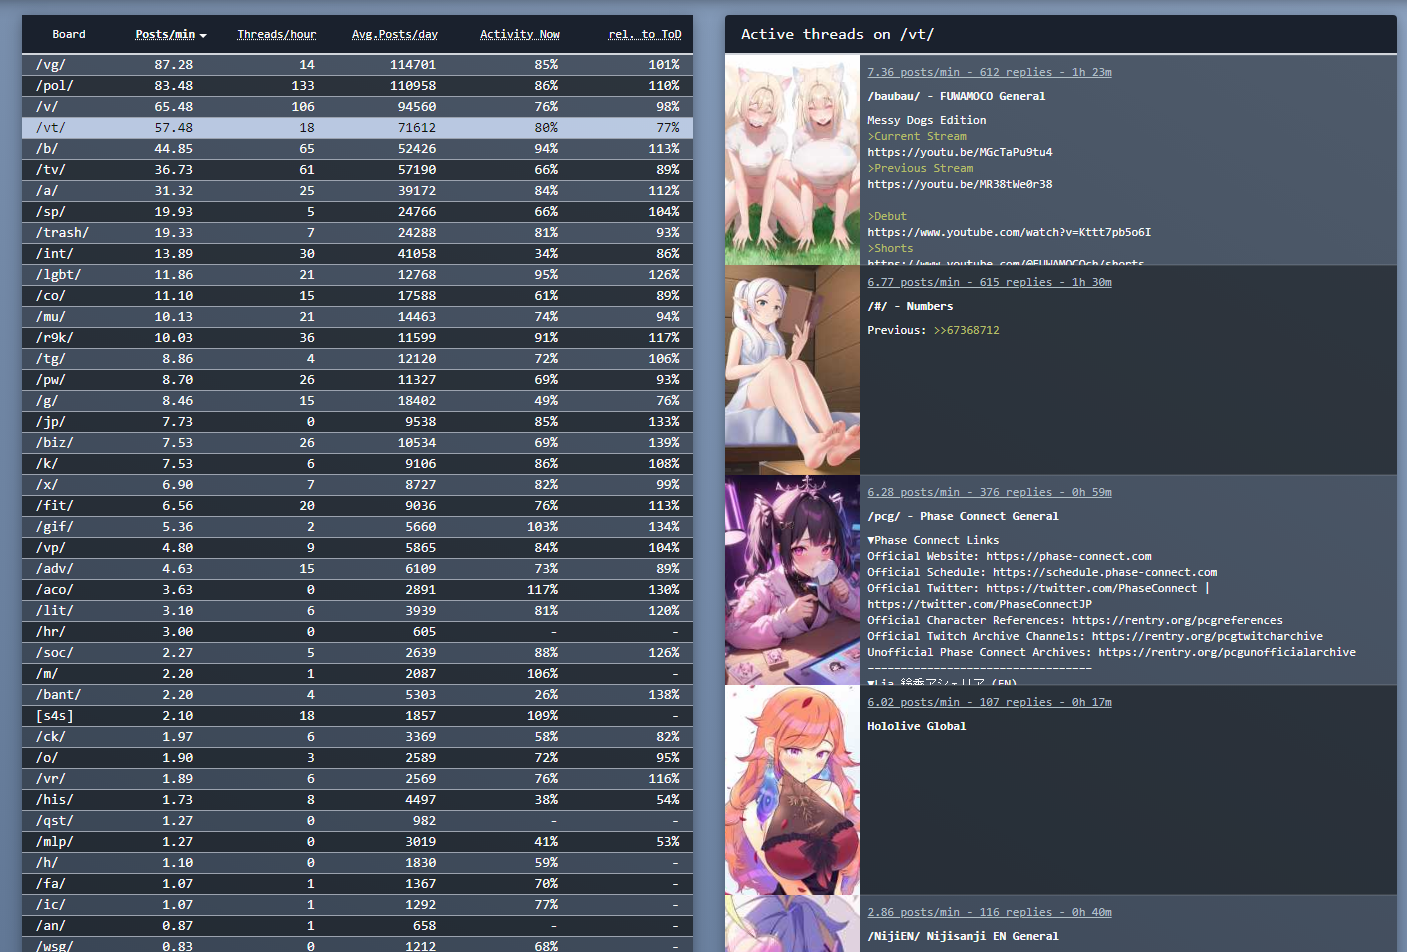Select the /trash/ board row
The width and height of the screenshot is (1407, 952).
coord(357,233)
